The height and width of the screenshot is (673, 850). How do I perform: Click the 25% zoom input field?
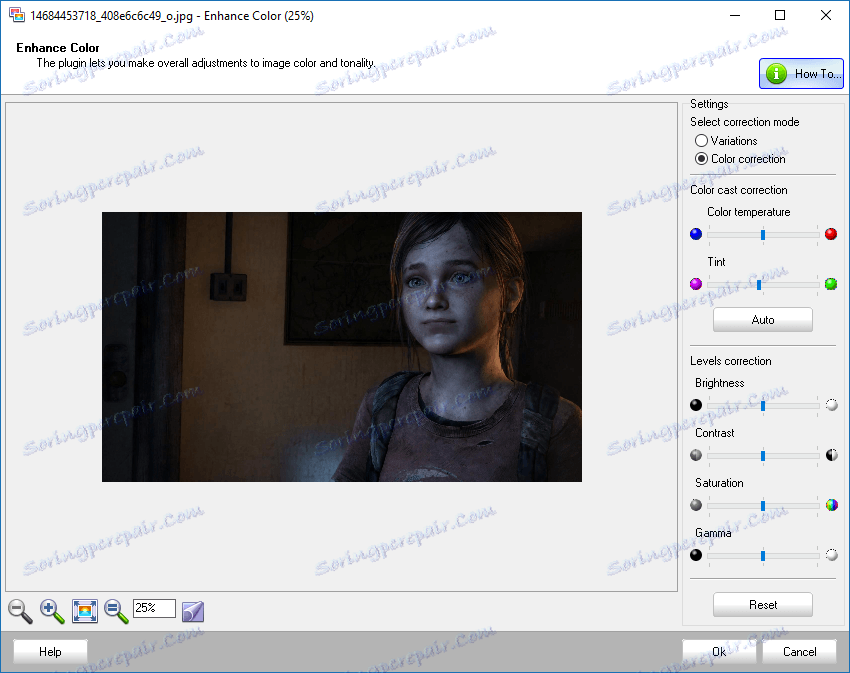point(154,608)
